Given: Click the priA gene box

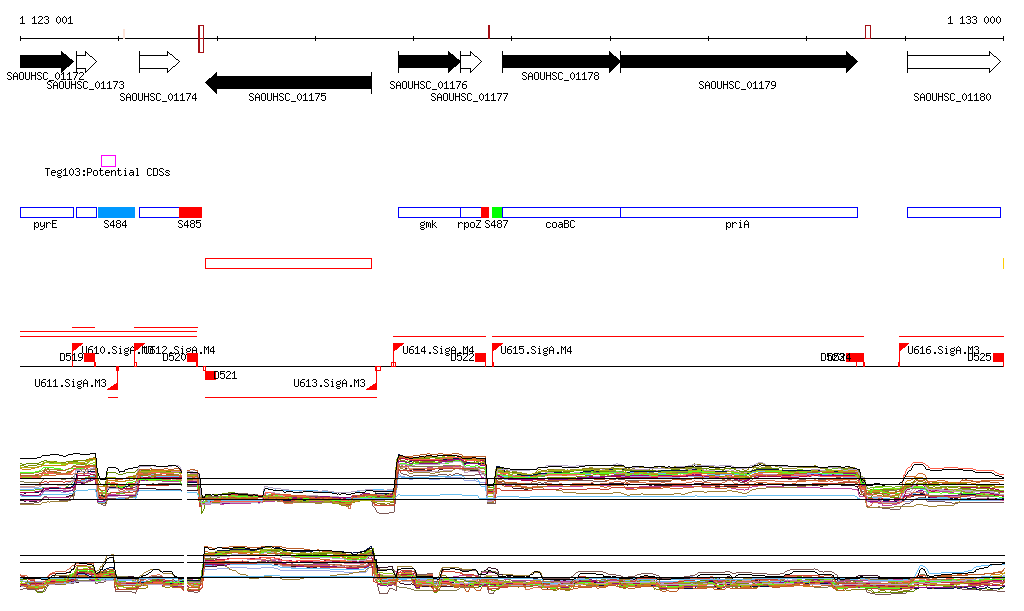Looking at the screenshot, I should 738,212.
